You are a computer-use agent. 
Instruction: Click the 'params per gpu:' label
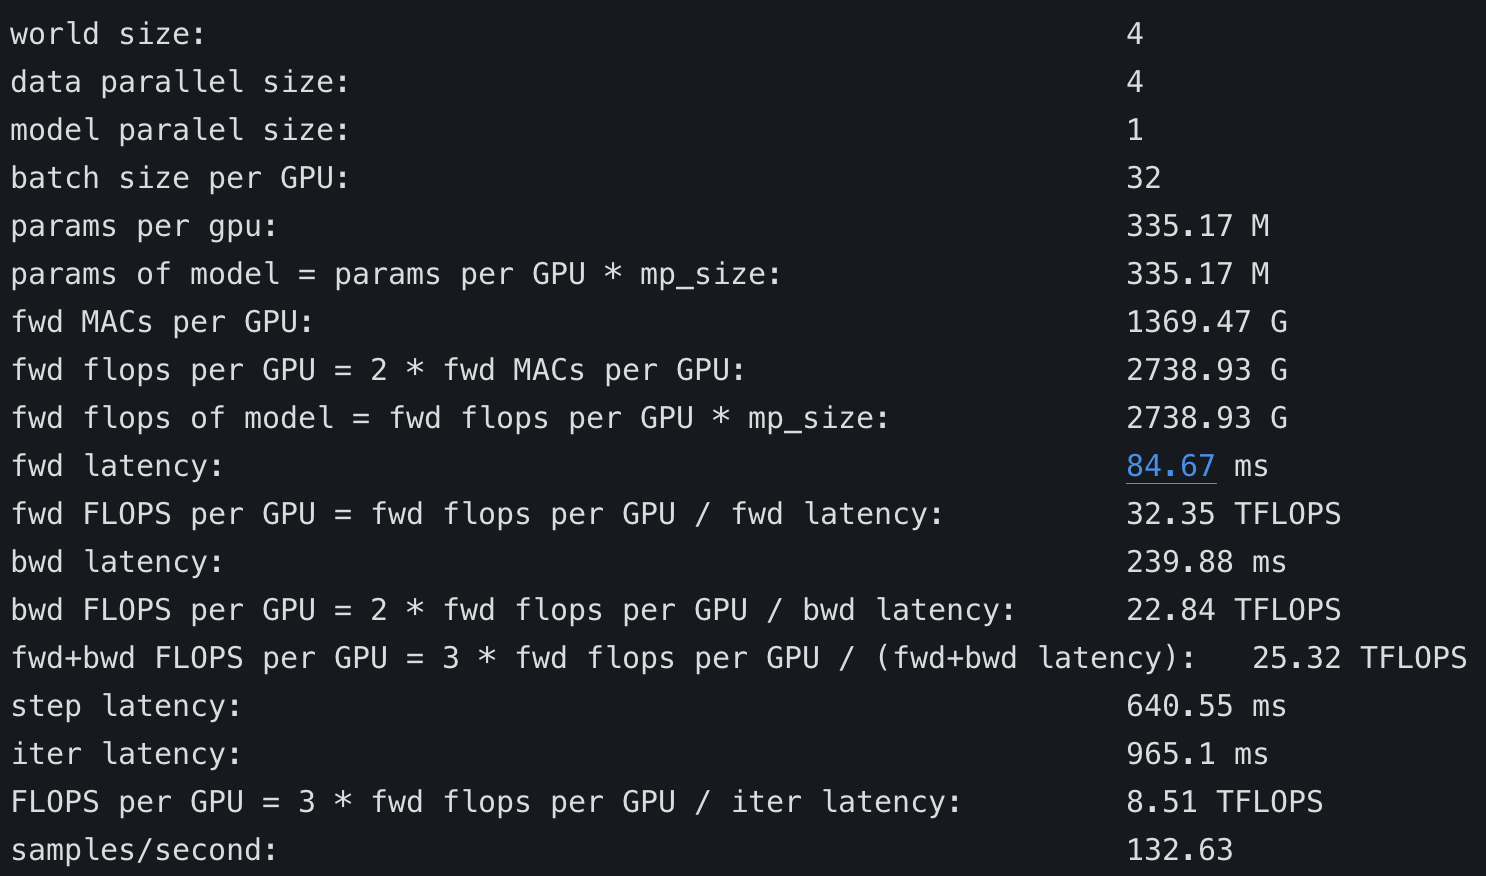(x=144, y=226)
